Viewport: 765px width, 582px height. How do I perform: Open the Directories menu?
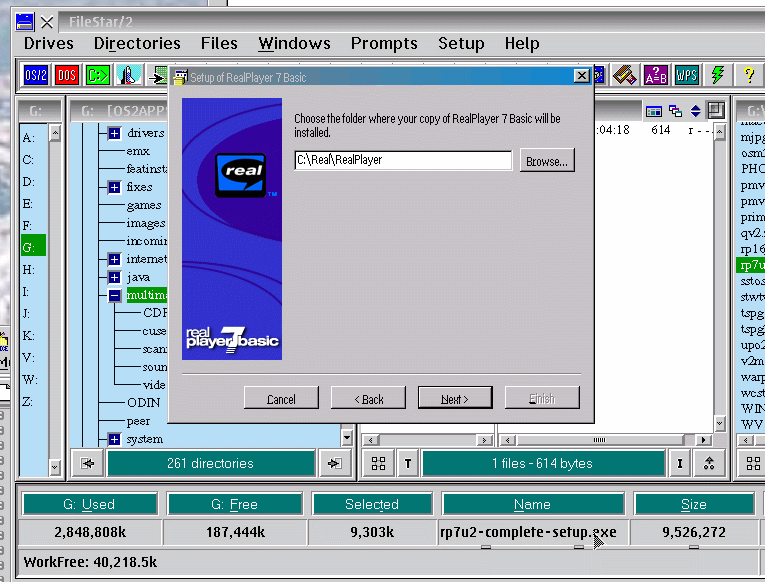(x=137, y=43)
